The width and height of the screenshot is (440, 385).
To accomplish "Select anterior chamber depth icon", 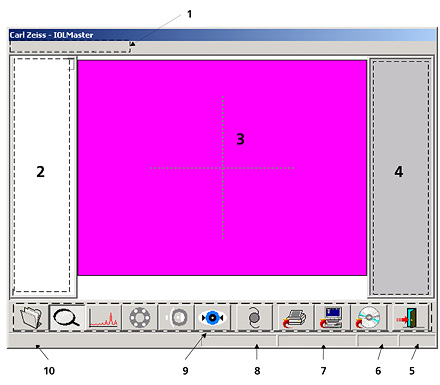I will point(176,318).
